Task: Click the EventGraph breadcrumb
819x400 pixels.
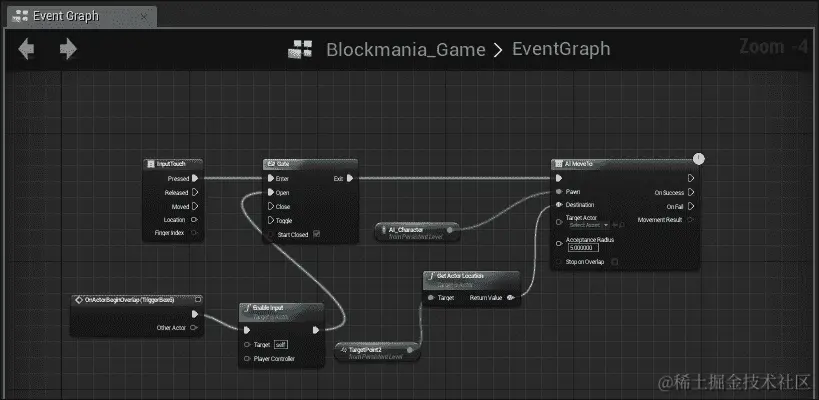Action: pyautogui.click(x=561, y=49)
